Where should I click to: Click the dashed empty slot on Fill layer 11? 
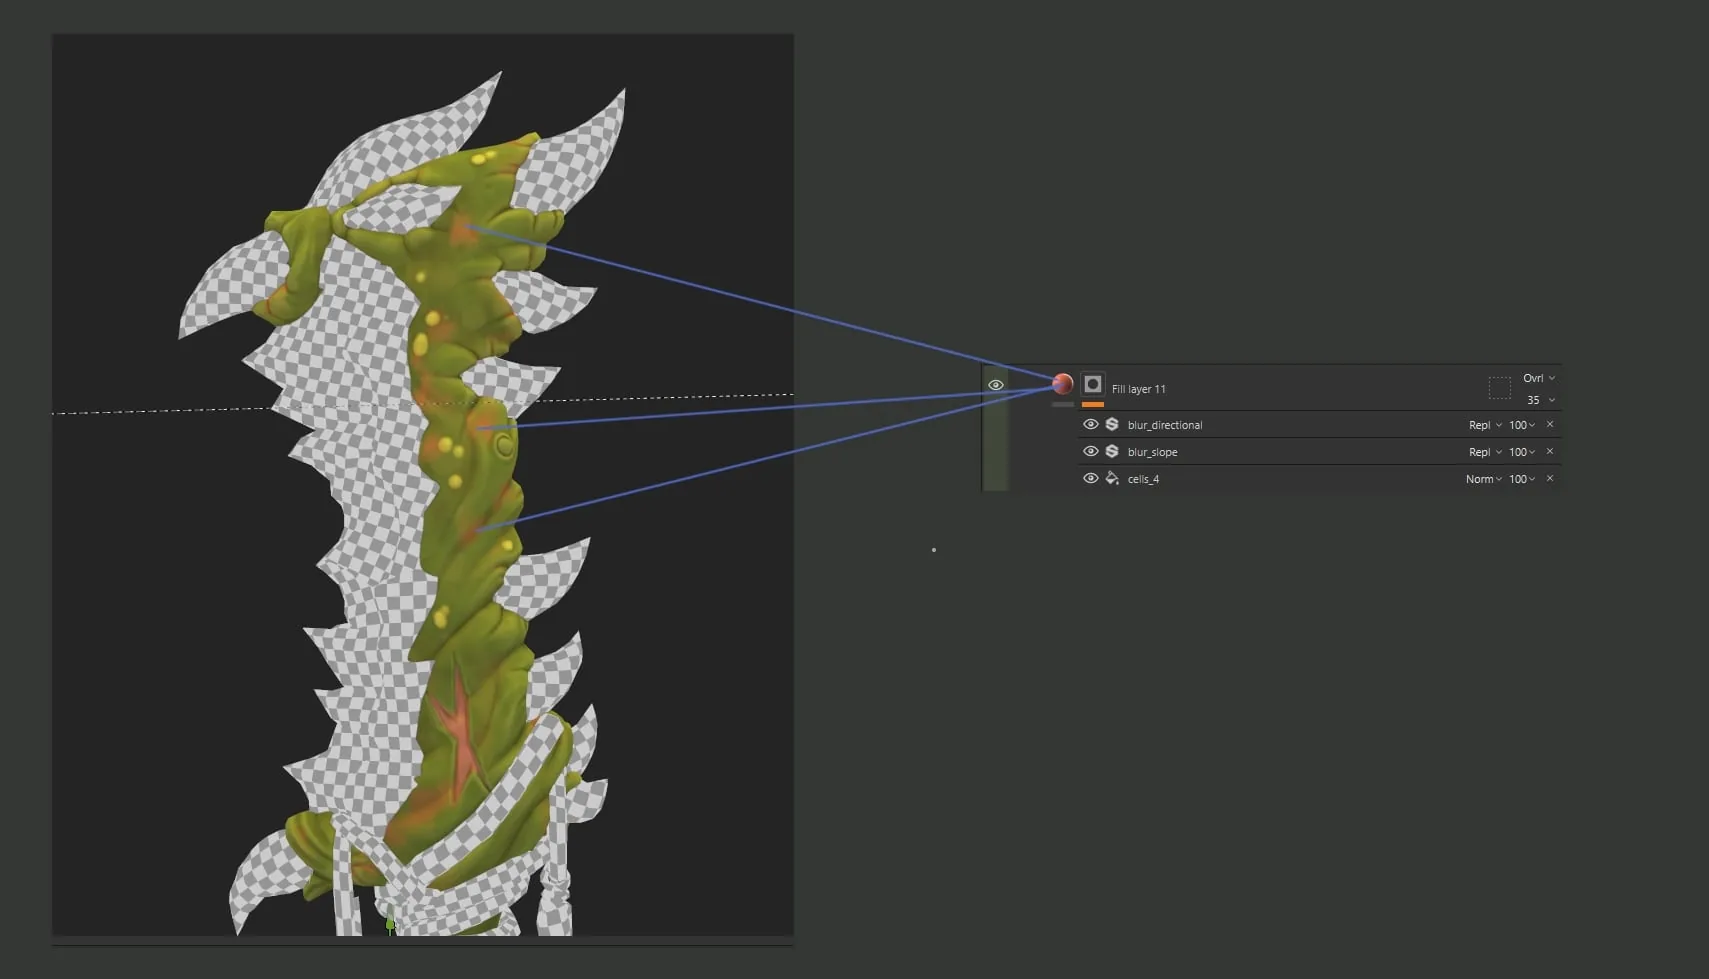(1500, 388)
